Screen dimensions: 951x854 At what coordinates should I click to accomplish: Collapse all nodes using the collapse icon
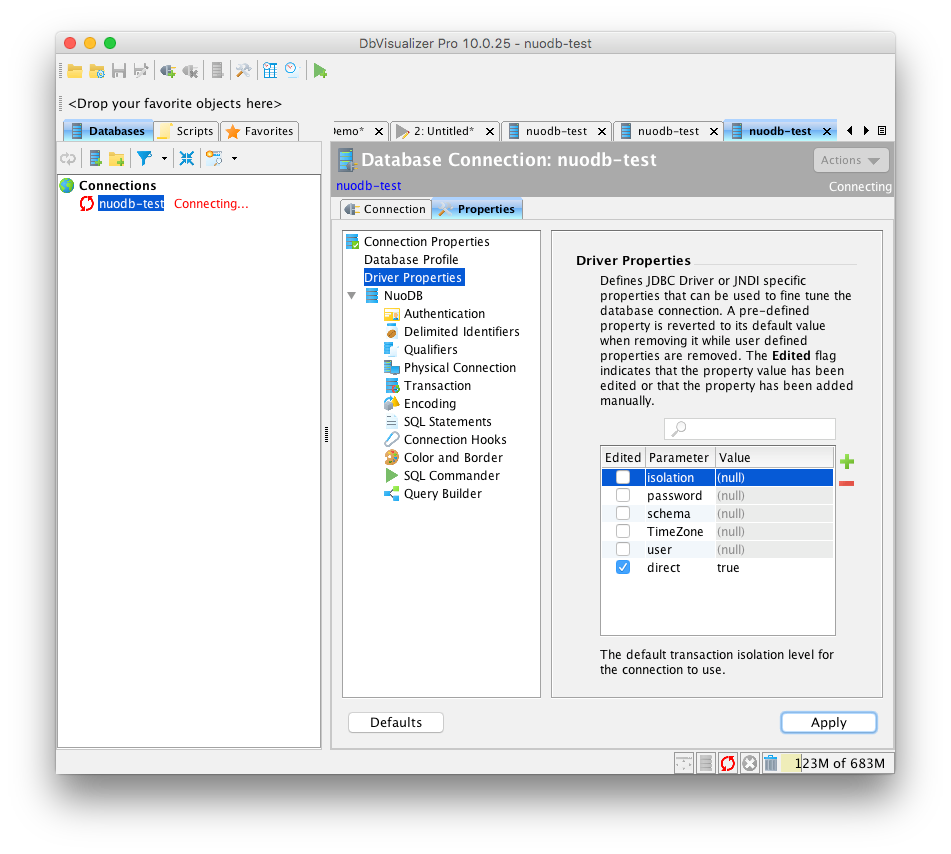point(187,158)
